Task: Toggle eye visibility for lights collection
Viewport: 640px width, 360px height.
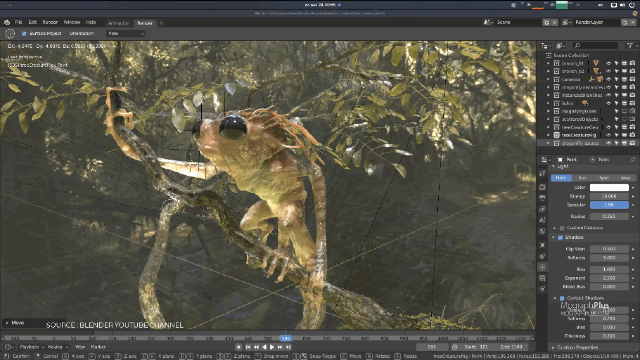Action: coord(609,103)
